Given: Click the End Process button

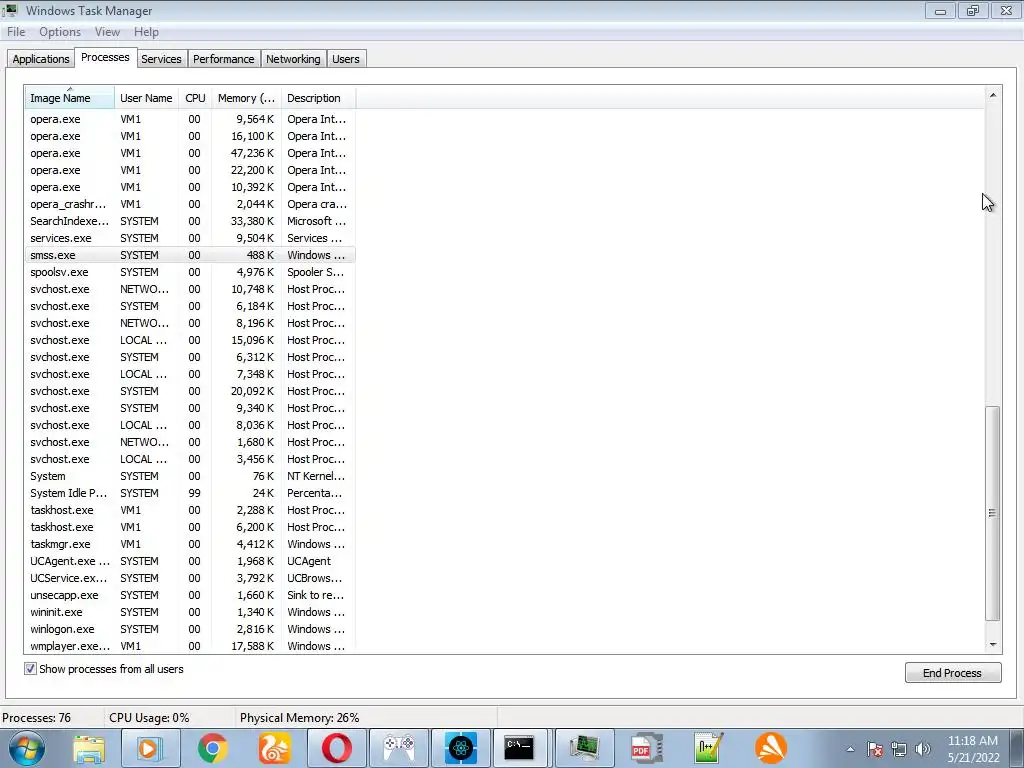Looking at the screenshot, I should pyautogui.click(x=953, y=673).
